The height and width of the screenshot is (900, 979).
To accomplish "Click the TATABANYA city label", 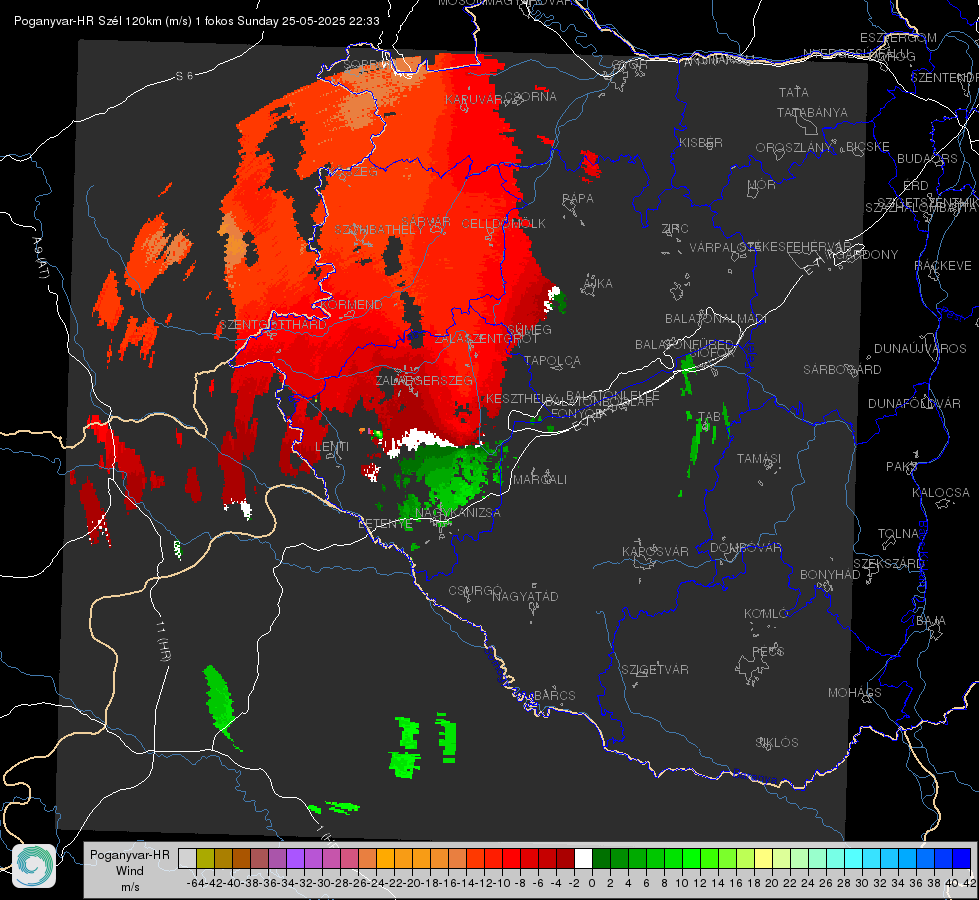I will tap(812, 112).
